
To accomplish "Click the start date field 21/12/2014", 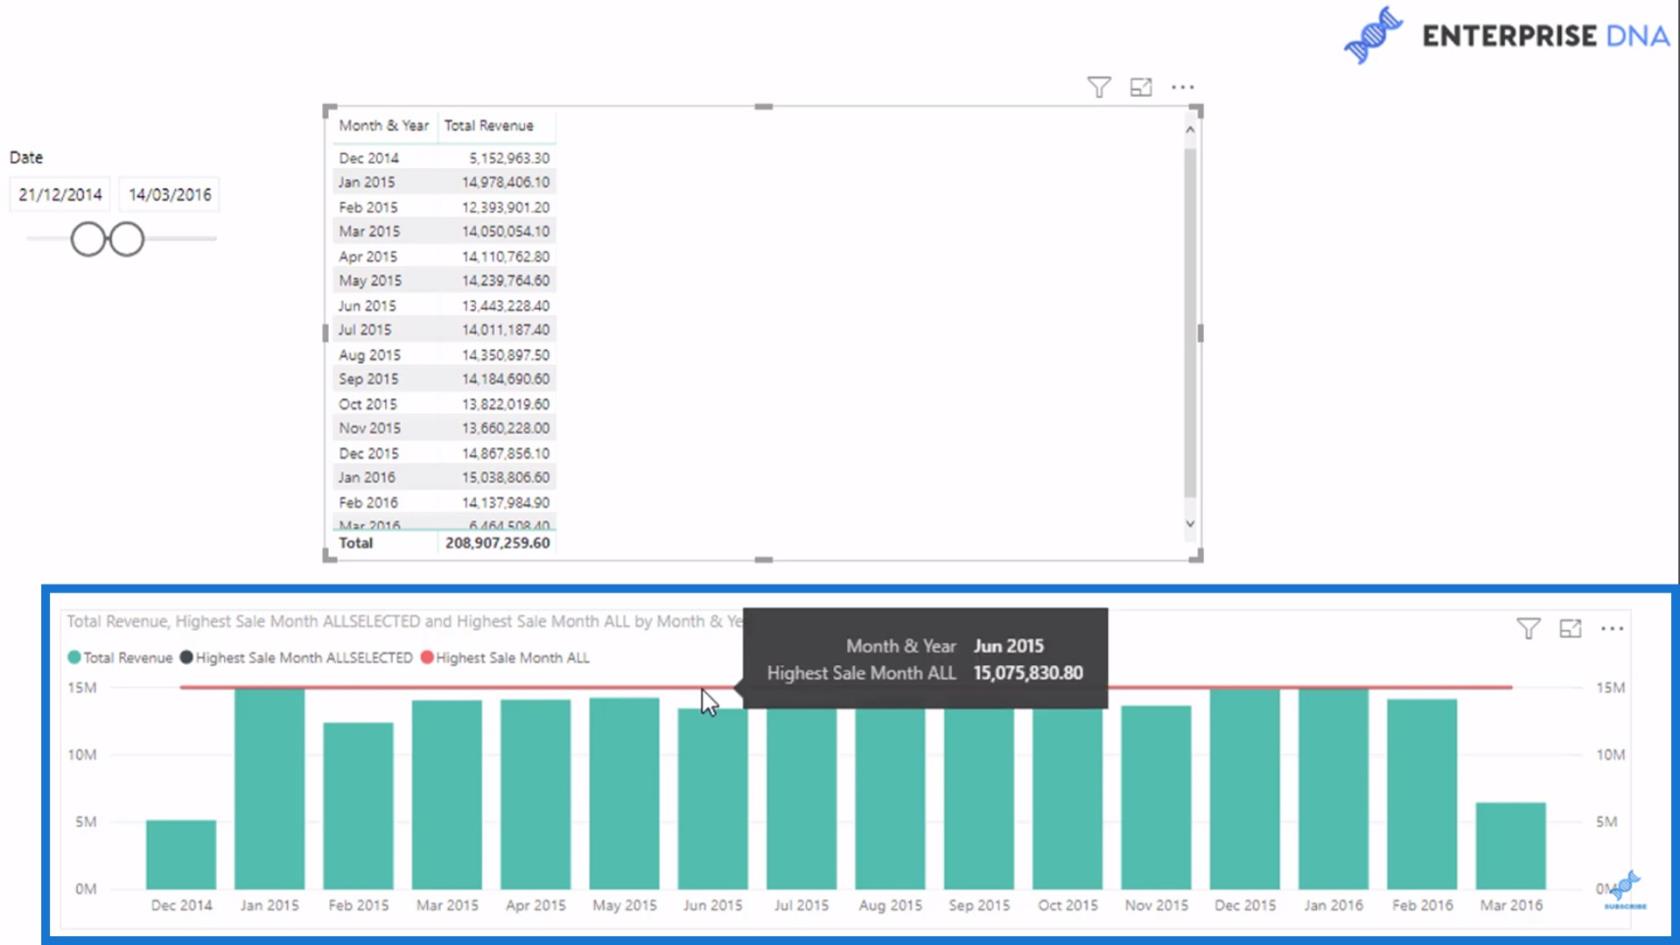I will (x=60, y=195).
